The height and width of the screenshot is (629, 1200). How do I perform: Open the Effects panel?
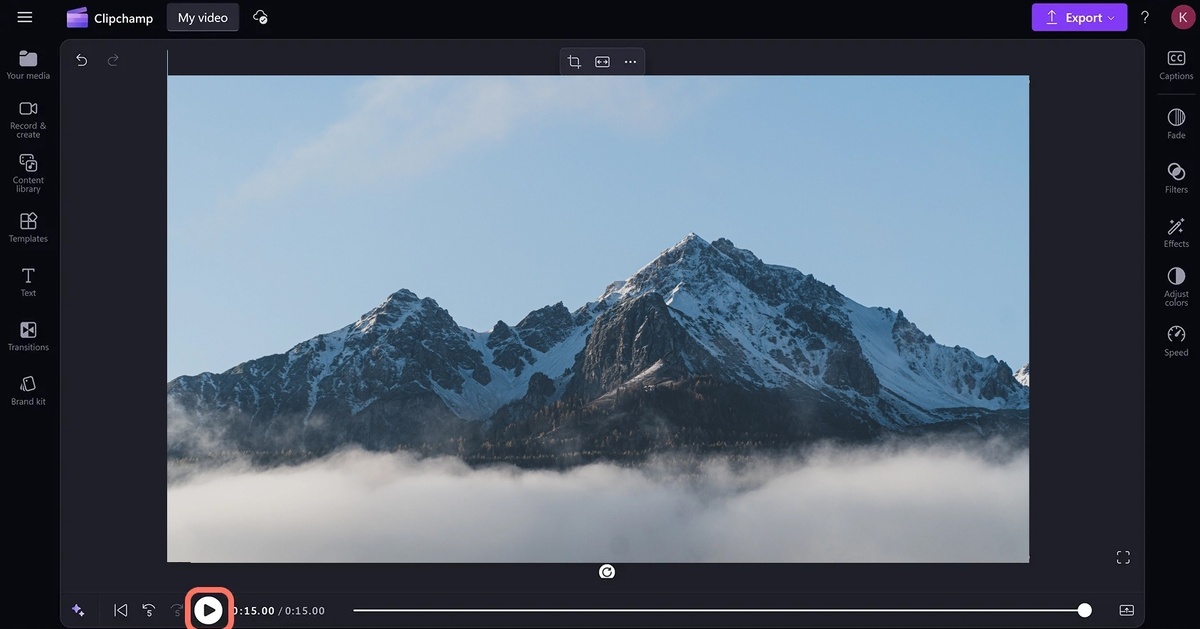pyautogui.click(x=1176, y=232)
